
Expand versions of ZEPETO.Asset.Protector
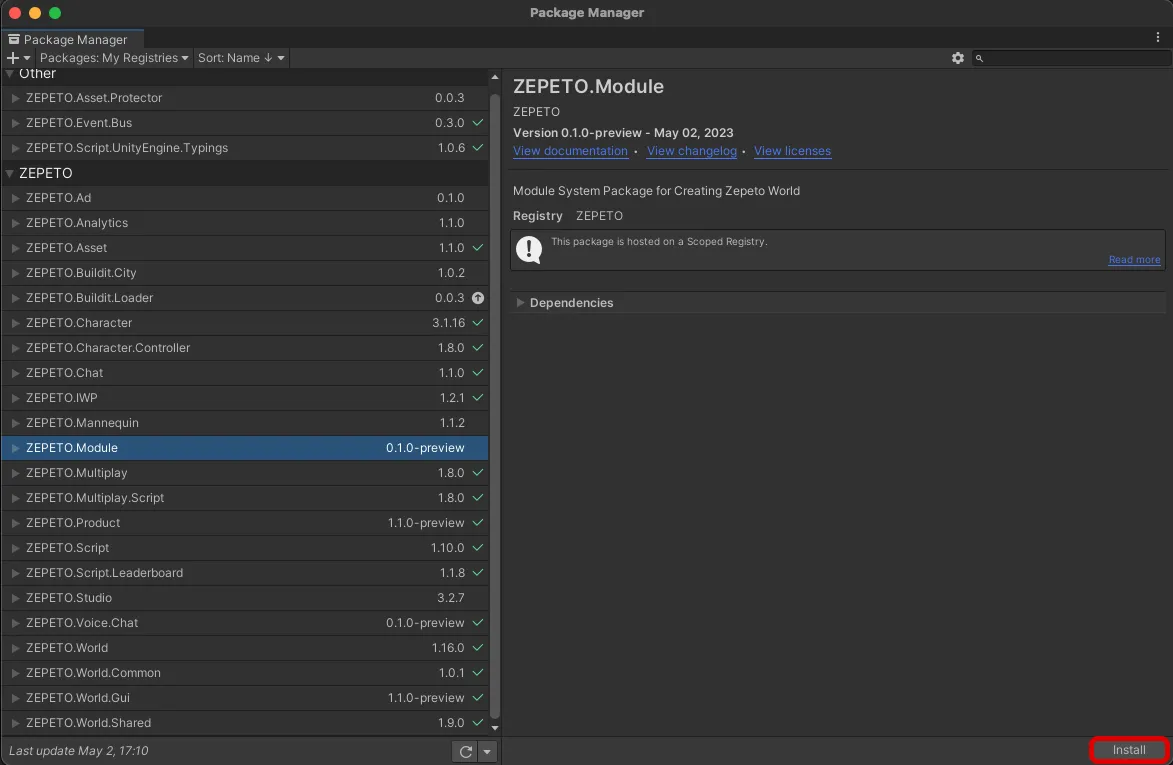click(15, 98)
